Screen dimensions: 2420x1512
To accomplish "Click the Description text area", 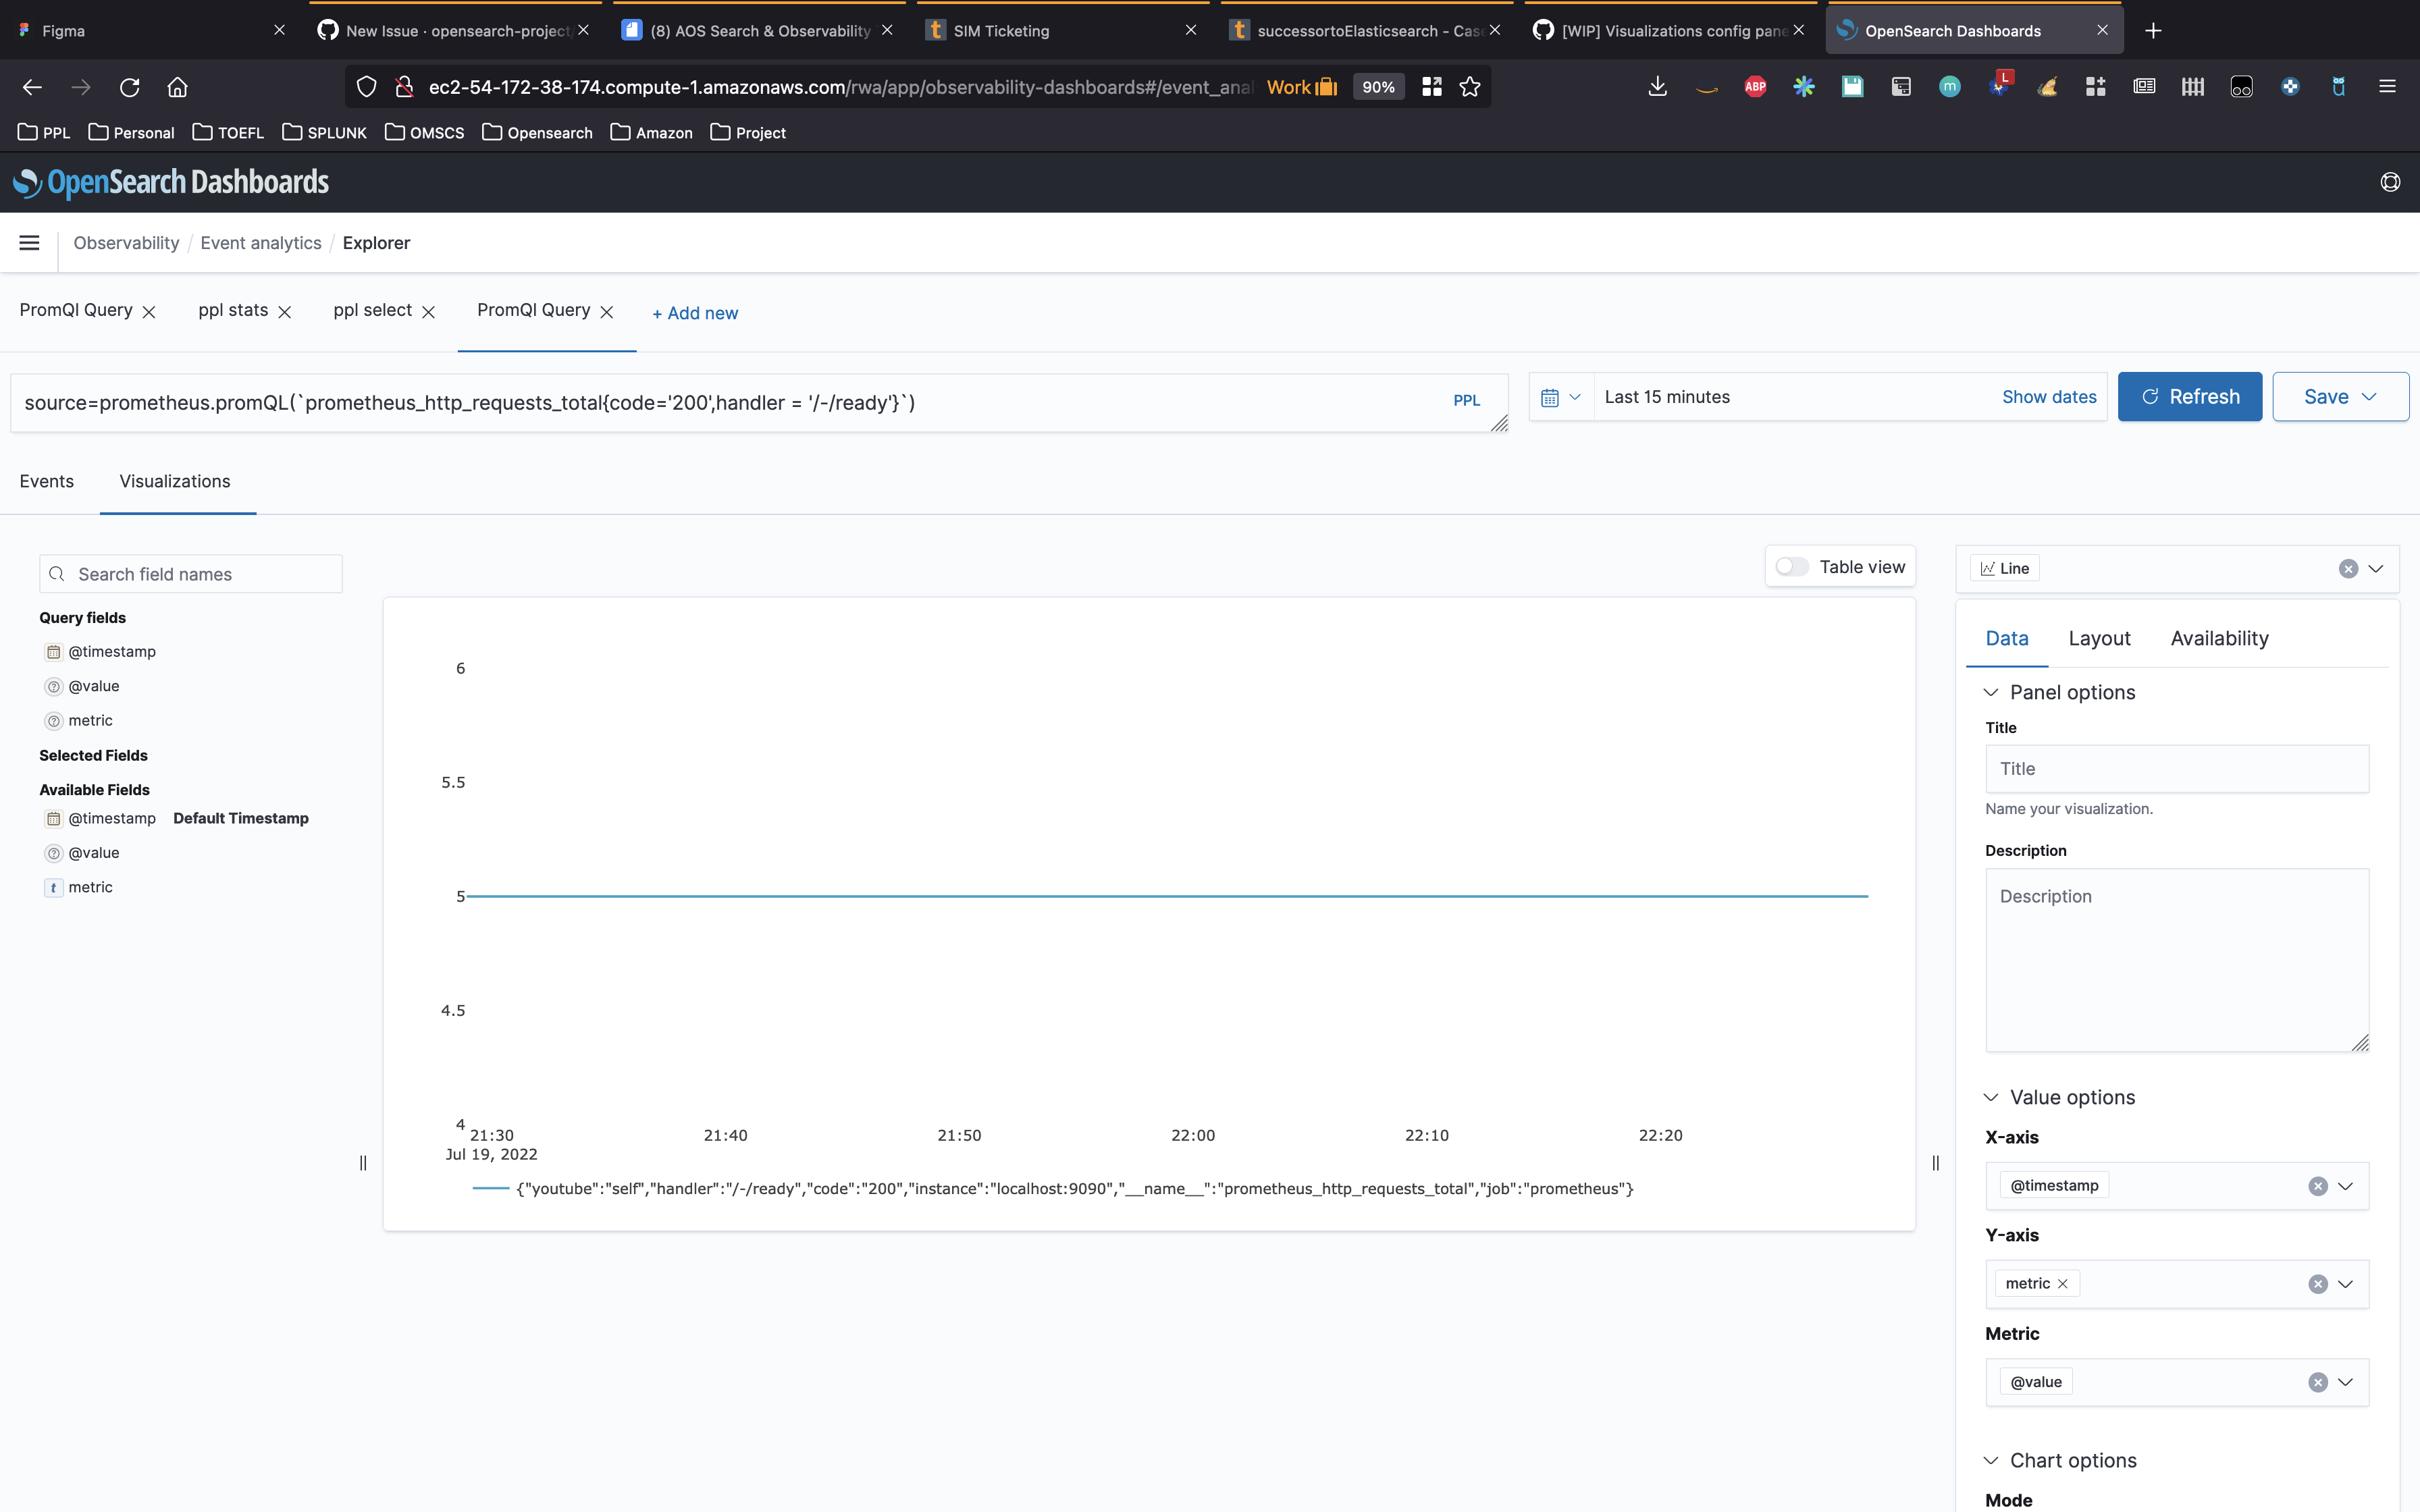I will click(x=2177, y=960).
